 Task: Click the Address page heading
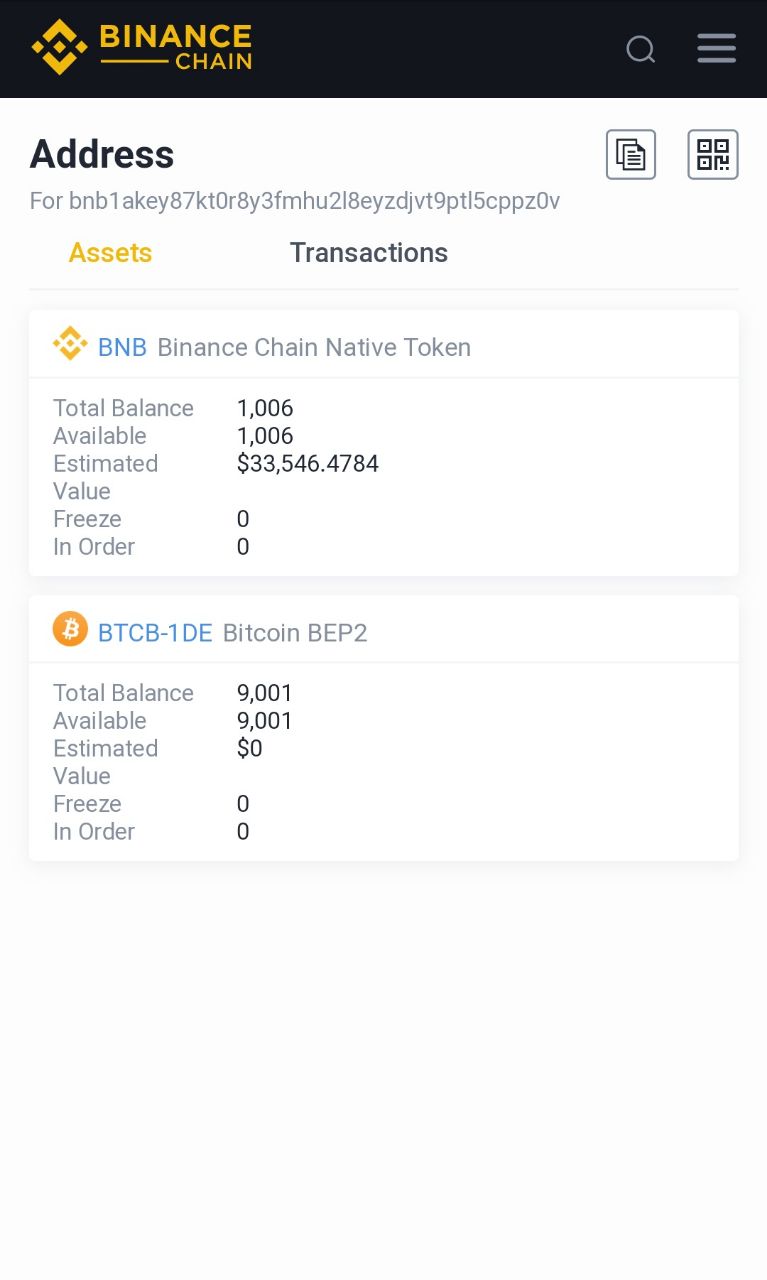click(102, 155)
